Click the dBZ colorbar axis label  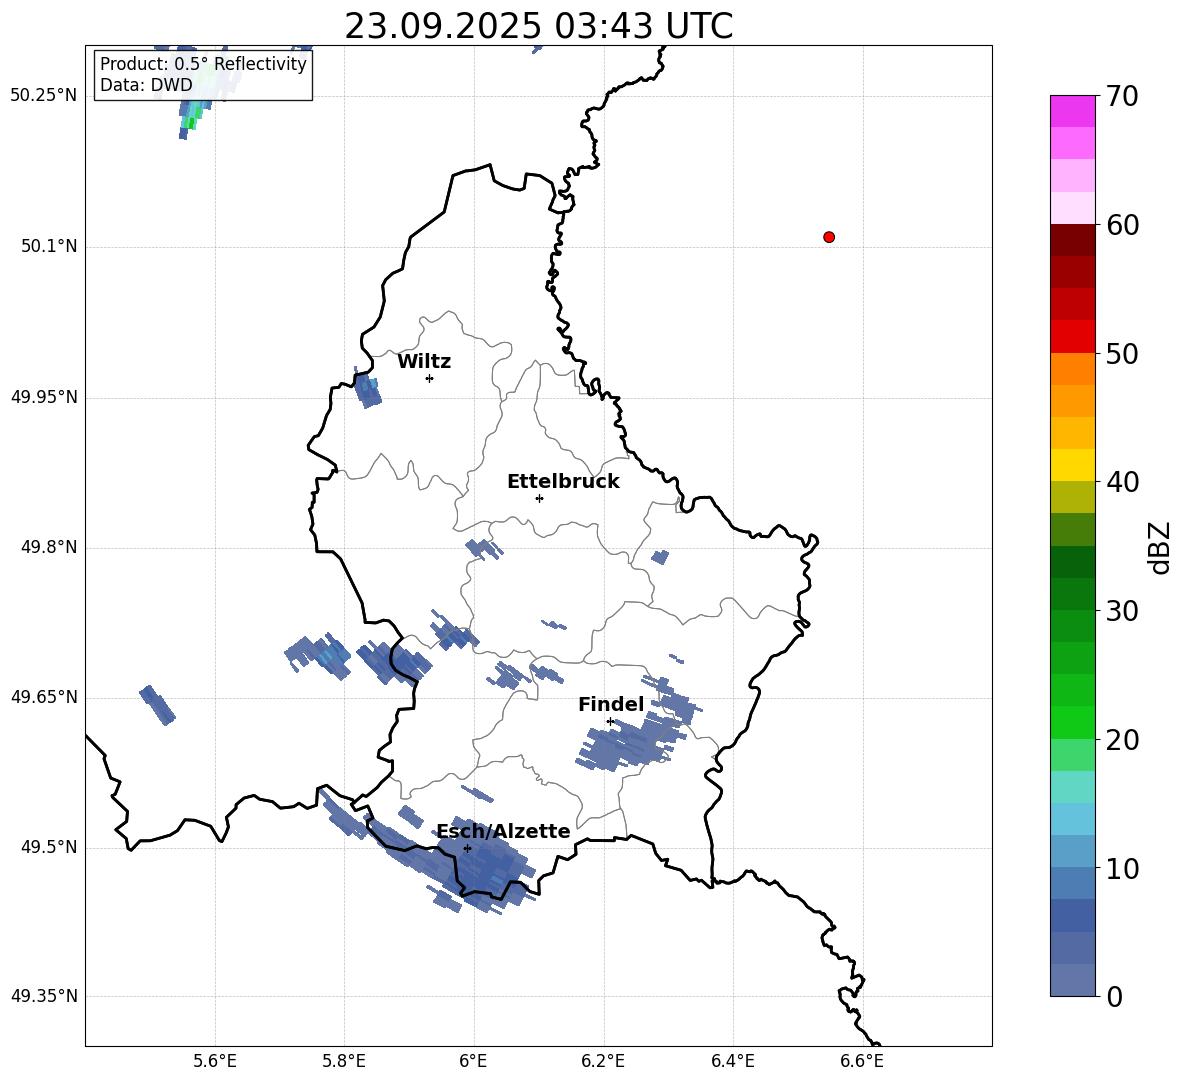click(x=1161, y=547)
